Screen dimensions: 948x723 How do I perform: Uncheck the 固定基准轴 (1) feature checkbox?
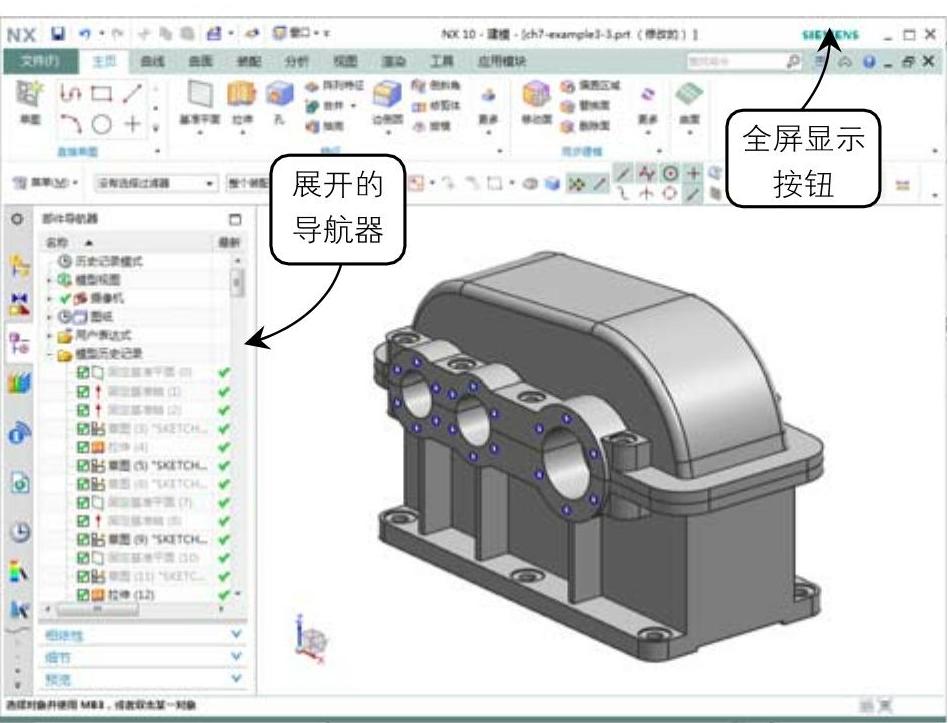[x=83, y=391]
